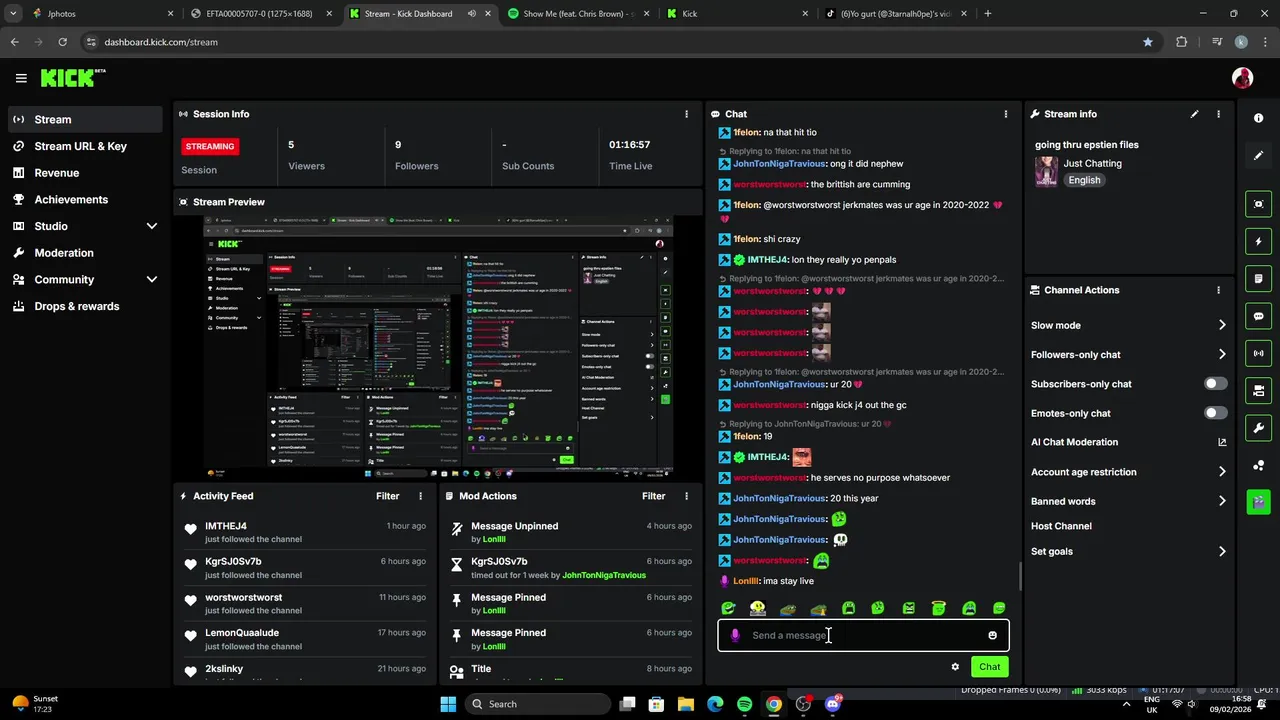
Task: Click the speech bubble icon in right sidebar
Action: point(1258,316)
